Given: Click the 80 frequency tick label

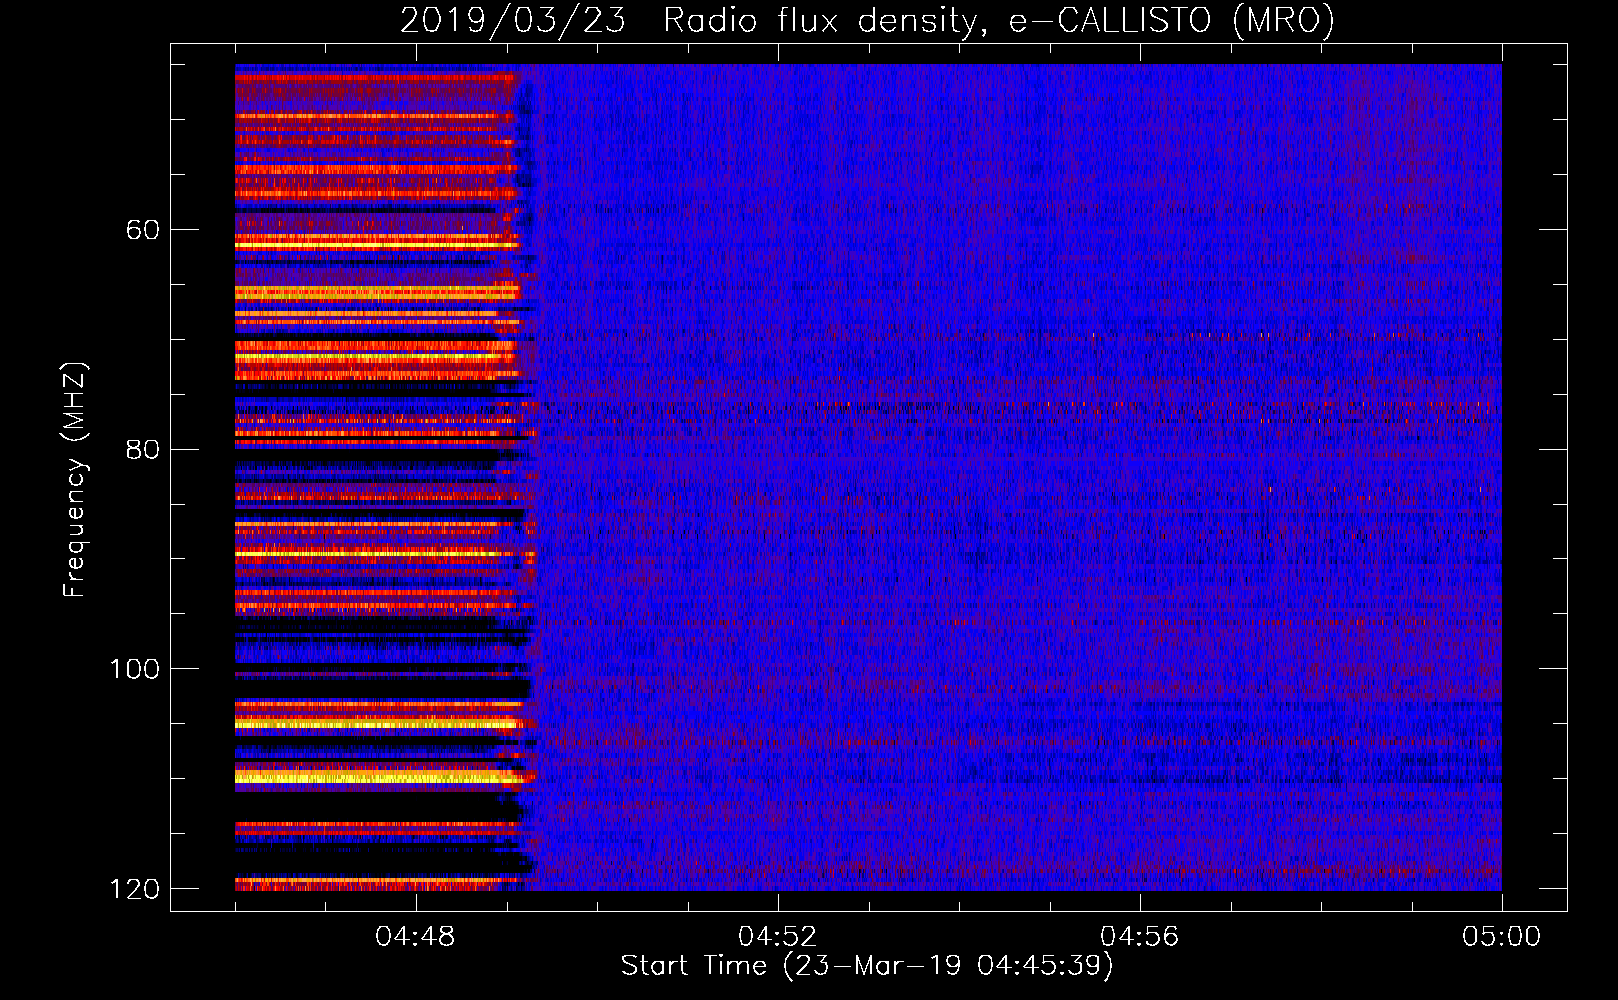Looking at the screenshot, I should pyautogui.click(x=142, y=449).
